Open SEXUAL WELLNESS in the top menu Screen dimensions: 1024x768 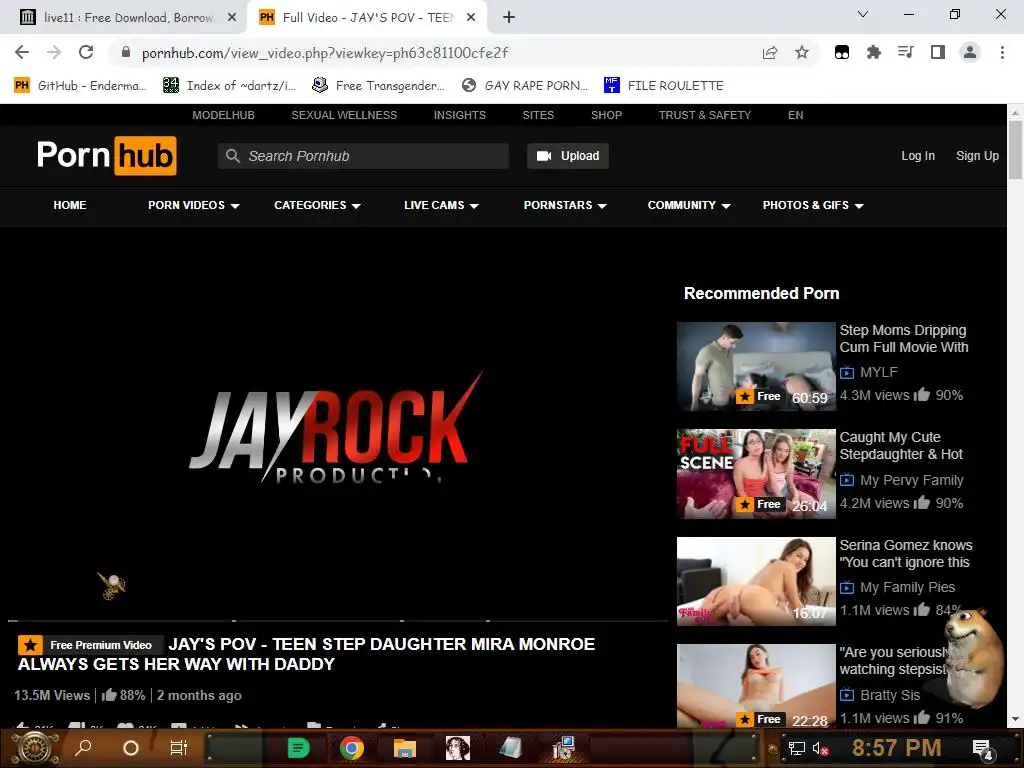[x=344, y=115]
